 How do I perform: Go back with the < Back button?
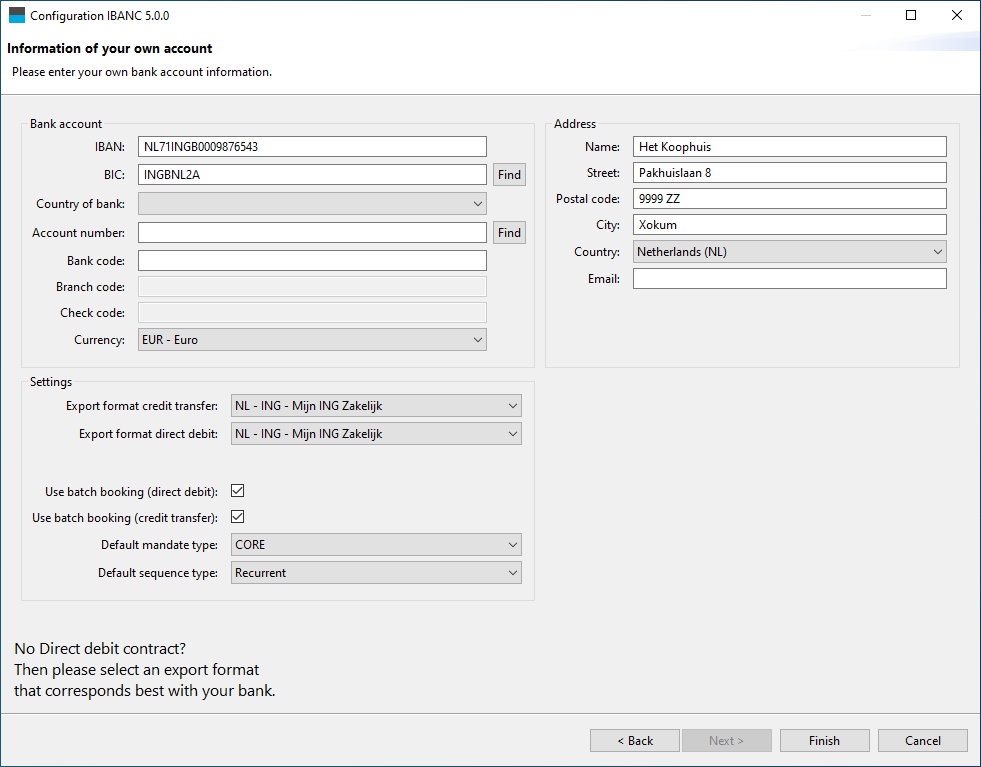click(635, 741)
